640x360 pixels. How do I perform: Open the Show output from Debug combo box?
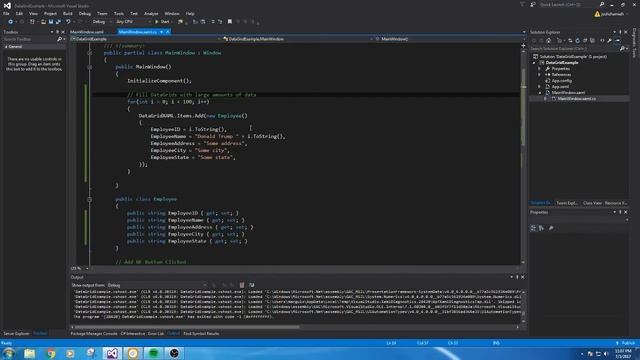[157, 285]
